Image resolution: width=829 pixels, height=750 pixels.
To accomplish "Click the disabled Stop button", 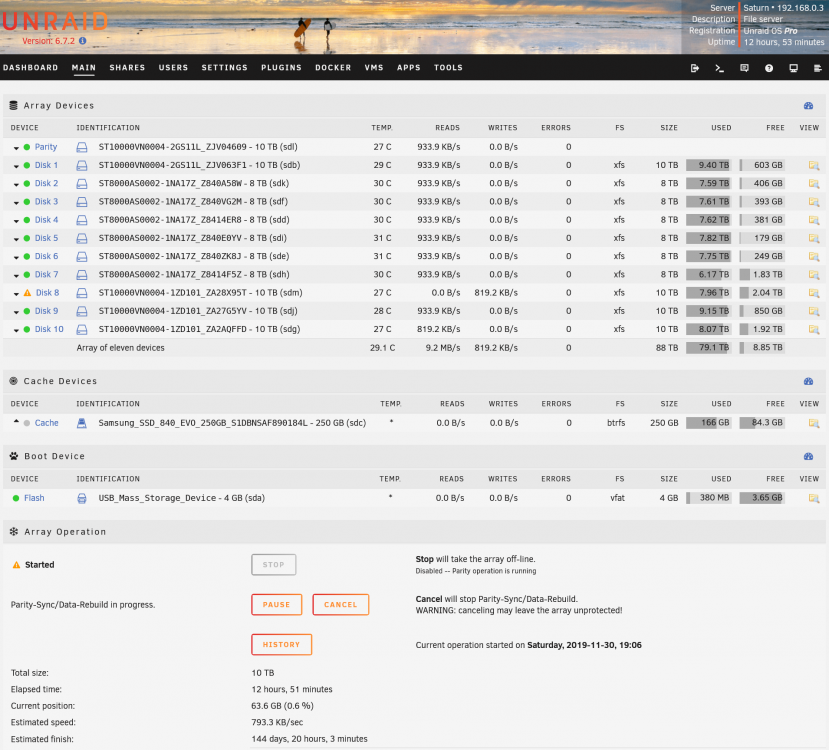I will click(x=273, y=564).
